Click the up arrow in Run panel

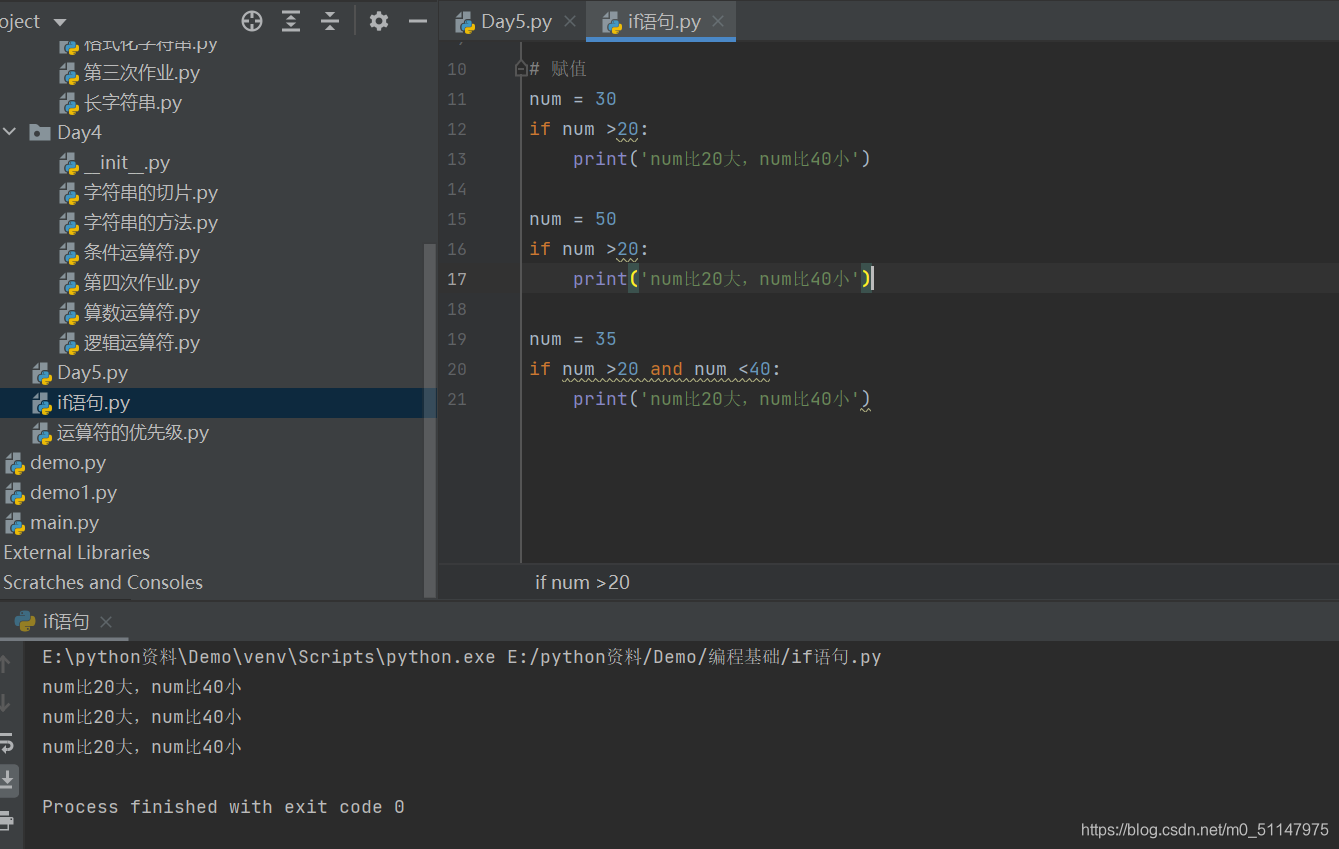click(6, 663)
